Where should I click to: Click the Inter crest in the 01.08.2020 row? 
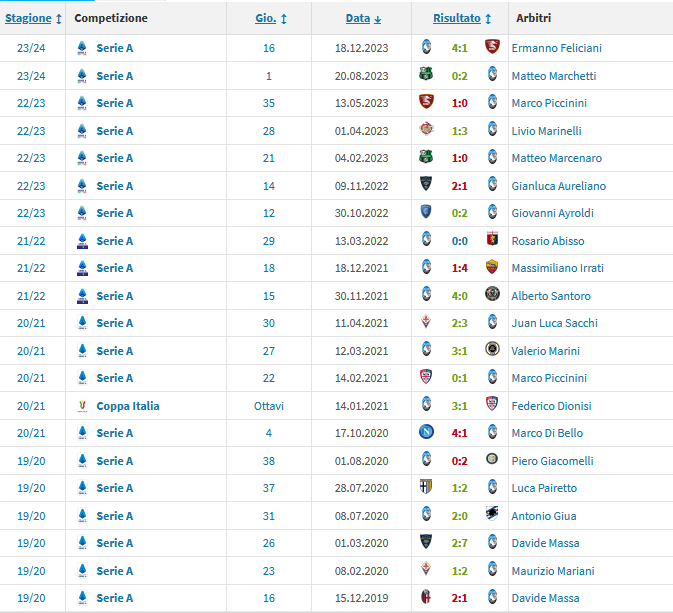click(x=492, y=461)
